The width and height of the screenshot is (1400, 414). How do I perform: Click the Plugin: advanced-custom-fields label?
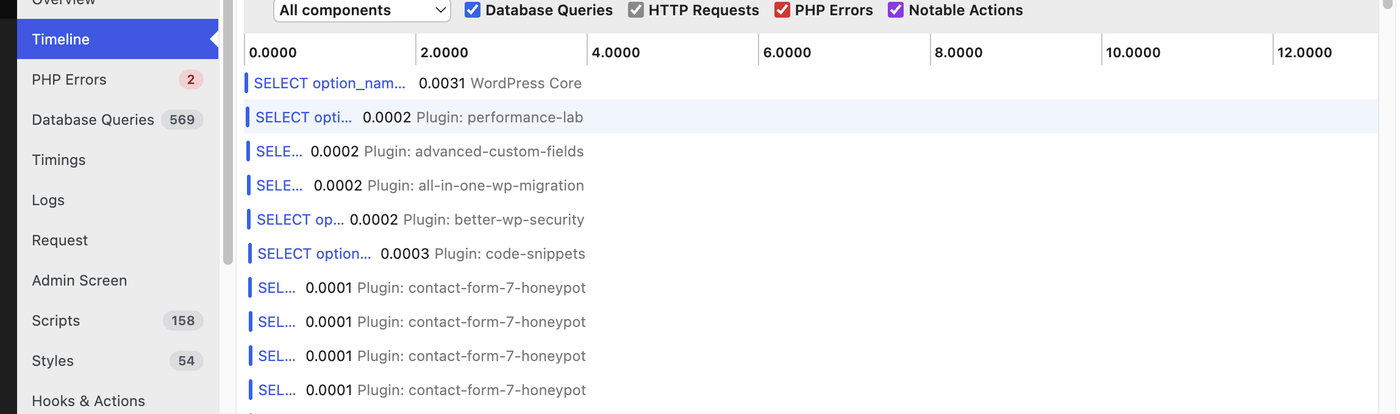pos(474,151)
